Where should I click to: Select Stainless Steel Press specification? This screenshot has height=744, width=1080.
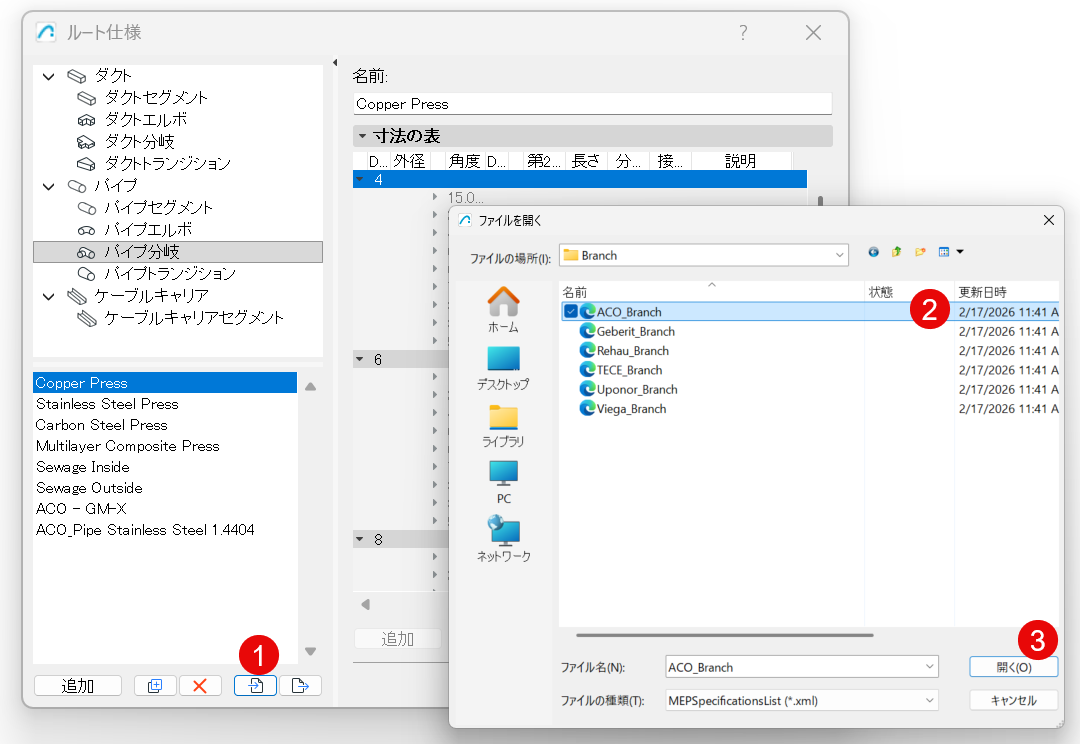165,404
